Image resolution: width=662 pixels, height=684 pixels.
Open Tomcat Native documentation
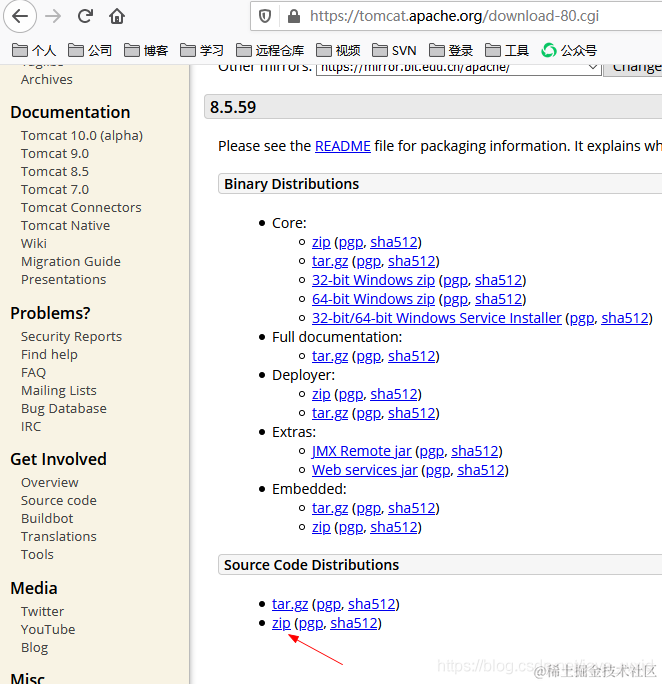click(x=65, y=226)
